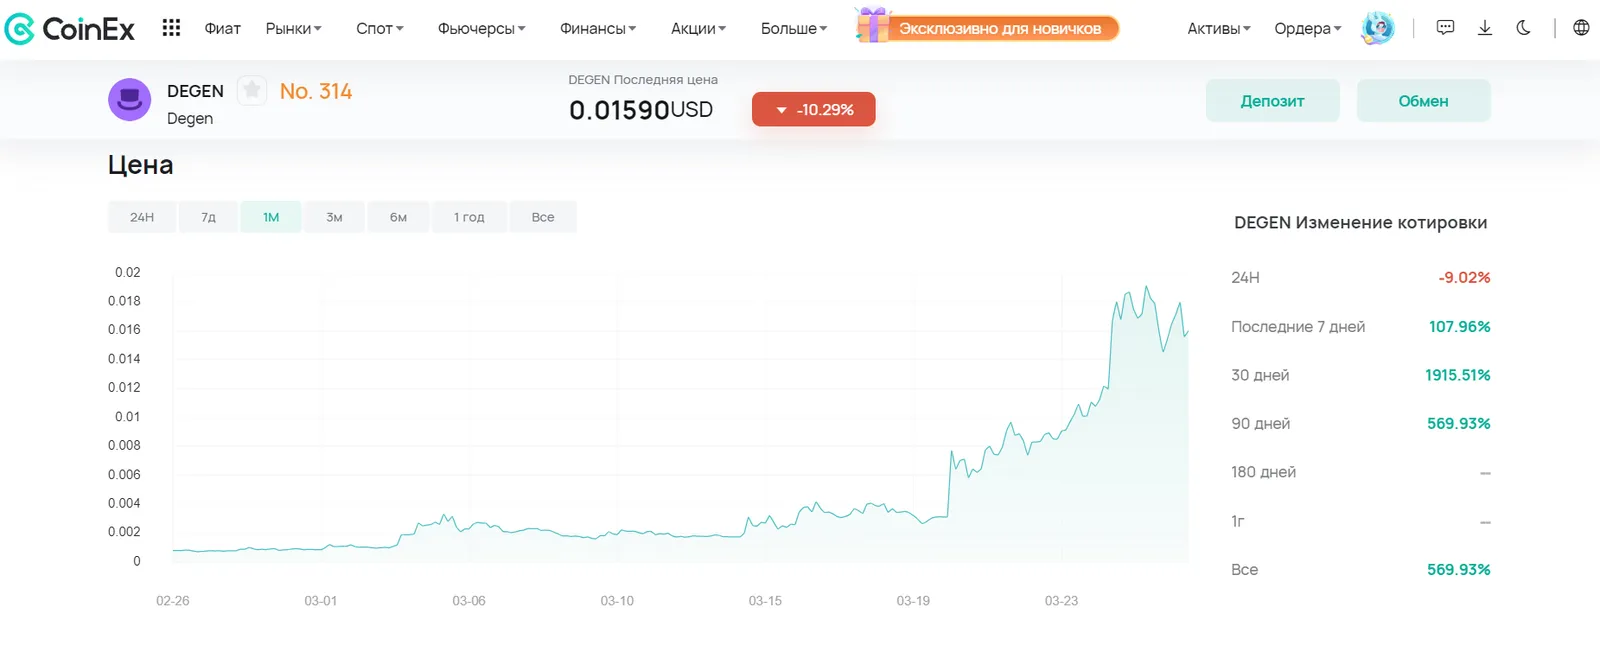Screen dimensions: 1600x647
Task: Toggle dark mode moon icon
Action: pyautogui.click(x=1523, y=28)
